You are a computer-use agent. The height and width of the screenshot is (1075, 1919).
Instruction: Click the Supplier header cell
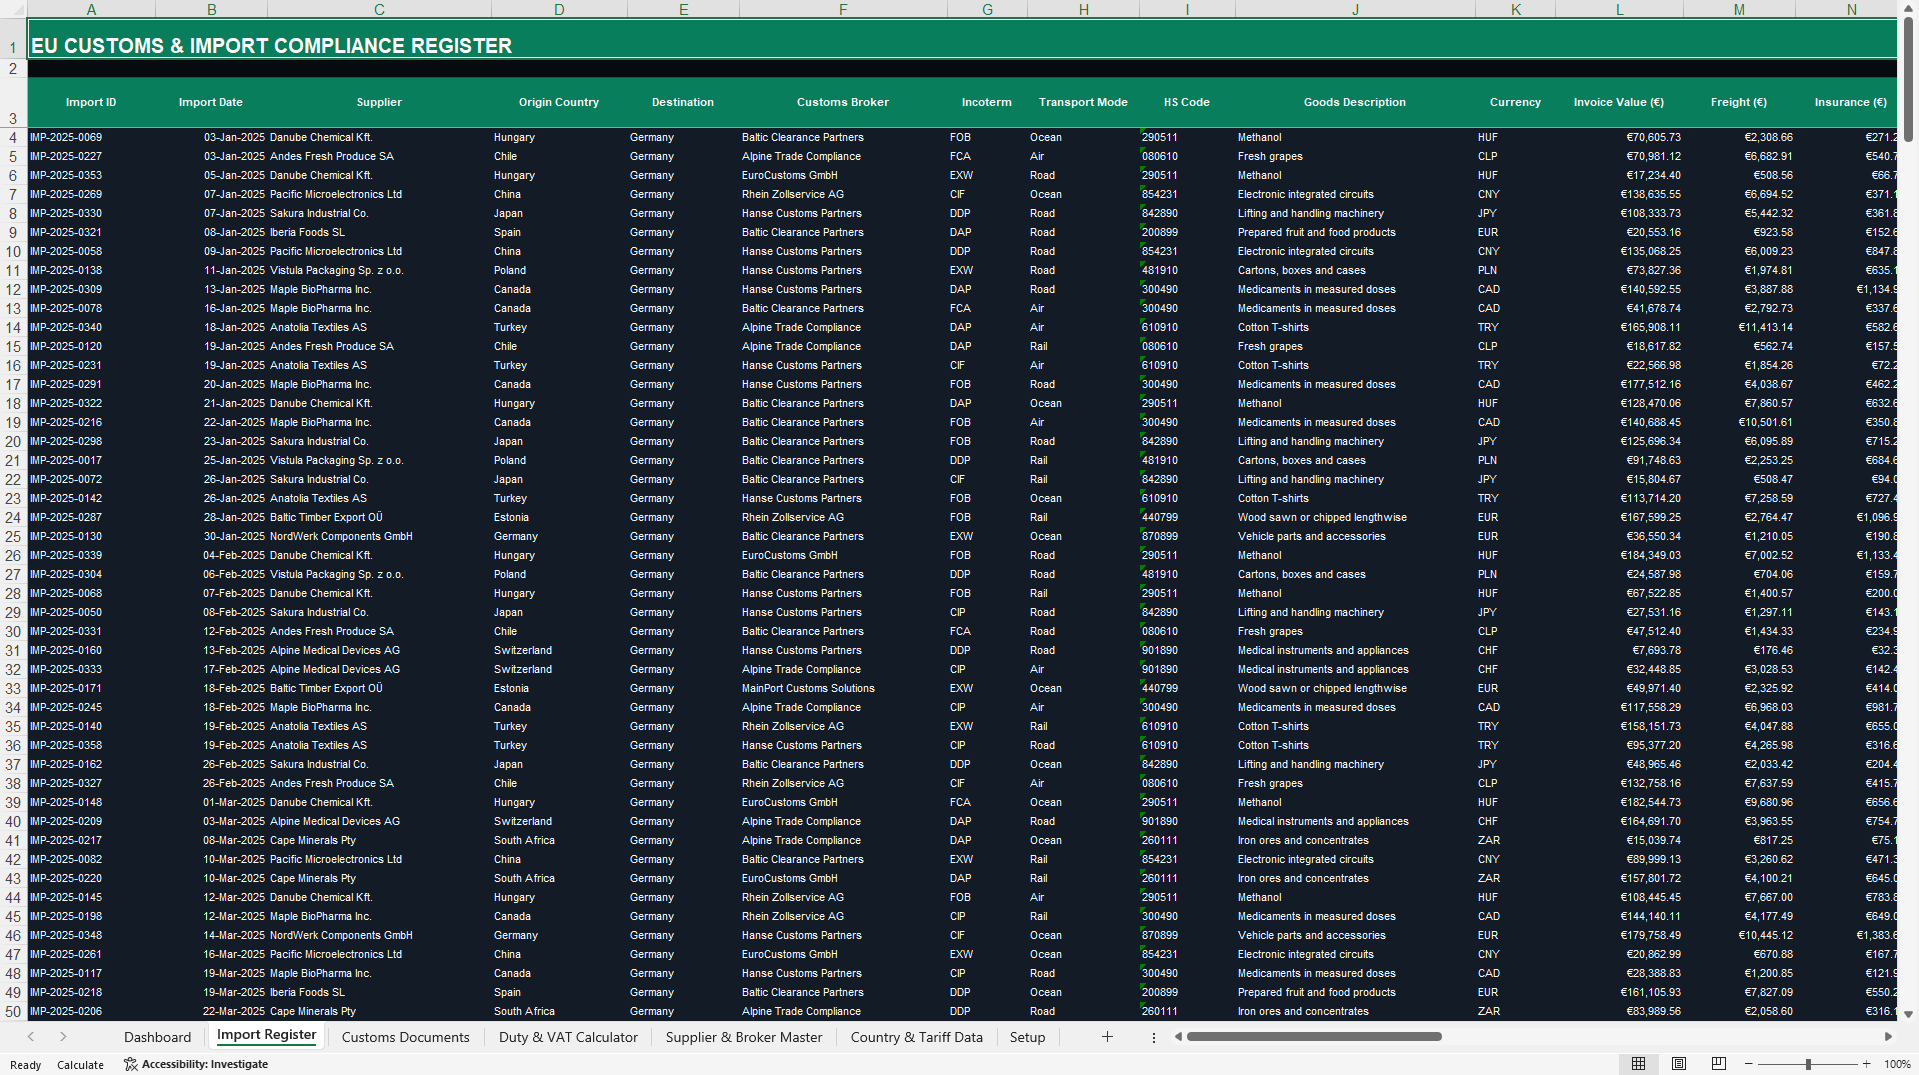click(379, 102)
